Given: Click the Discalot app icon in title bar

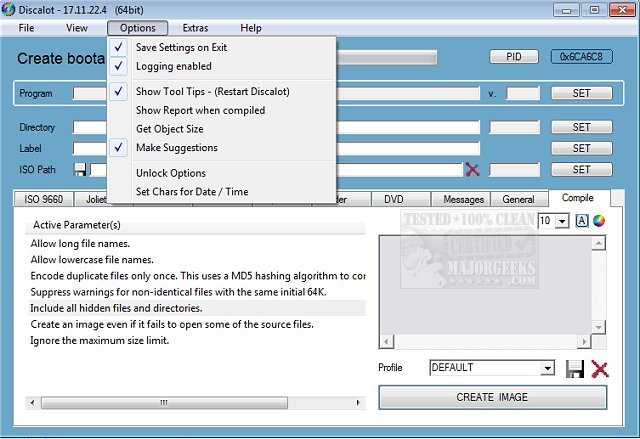Looking at the screenshot, I should (8, 9).
